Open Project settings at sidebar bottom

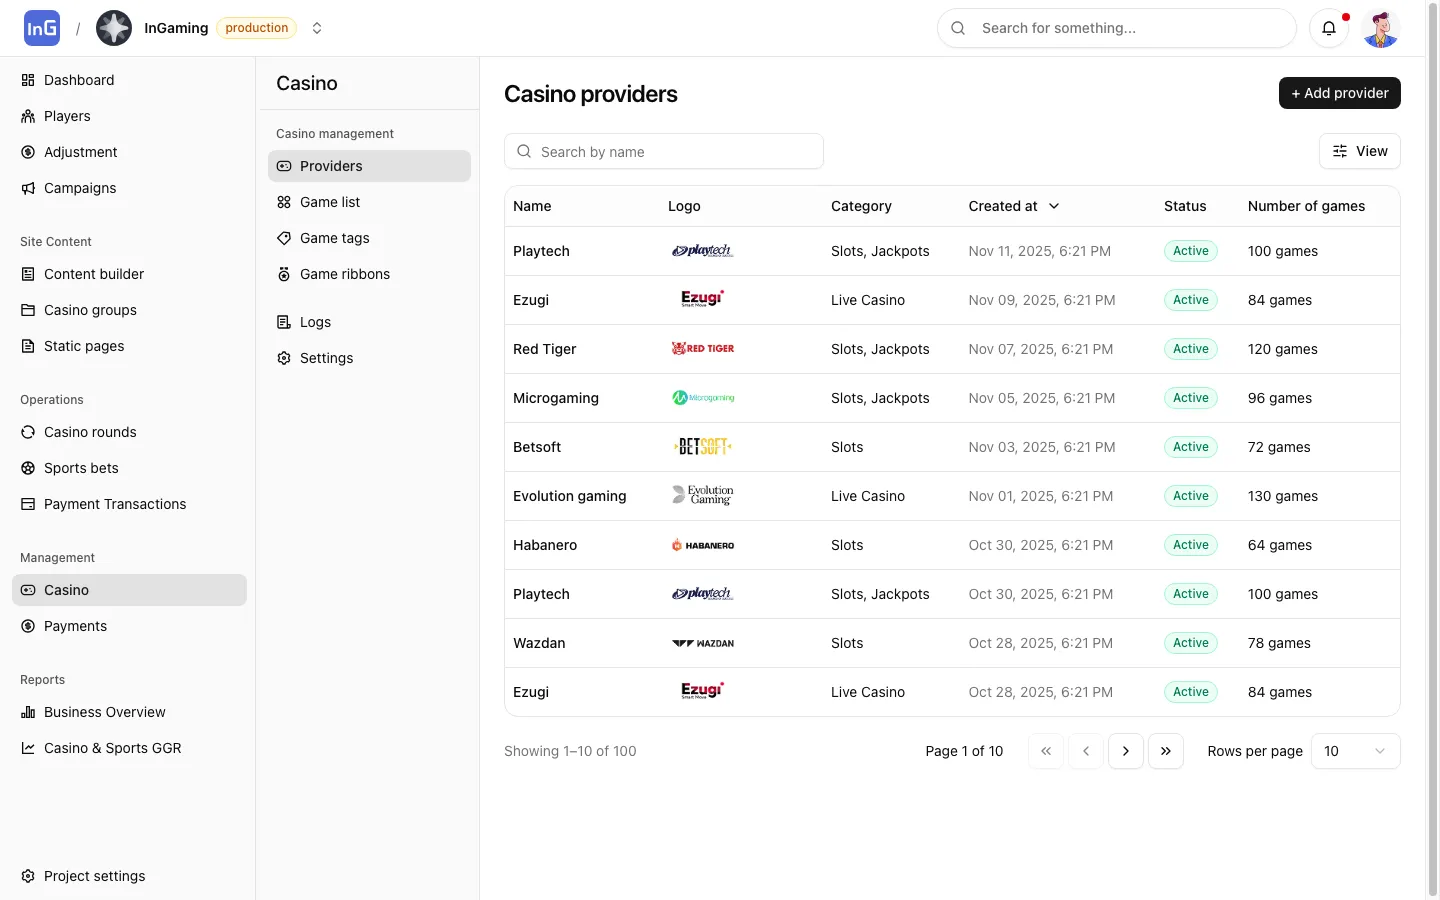click(94, 876)
